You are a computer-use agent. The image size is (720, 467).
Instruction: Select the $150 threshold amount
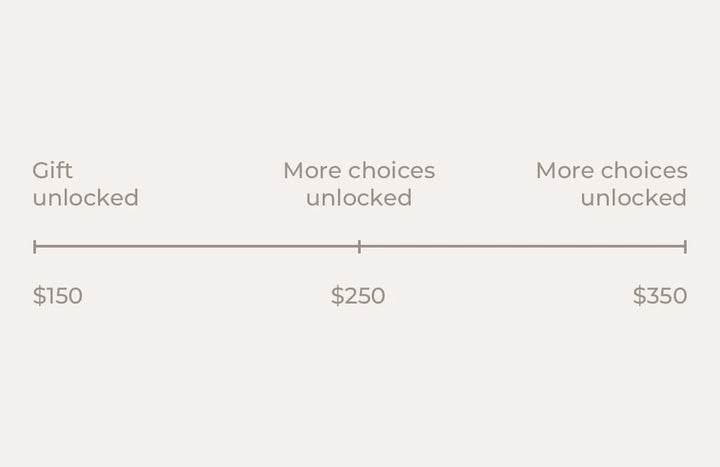[x=58, y=296]
